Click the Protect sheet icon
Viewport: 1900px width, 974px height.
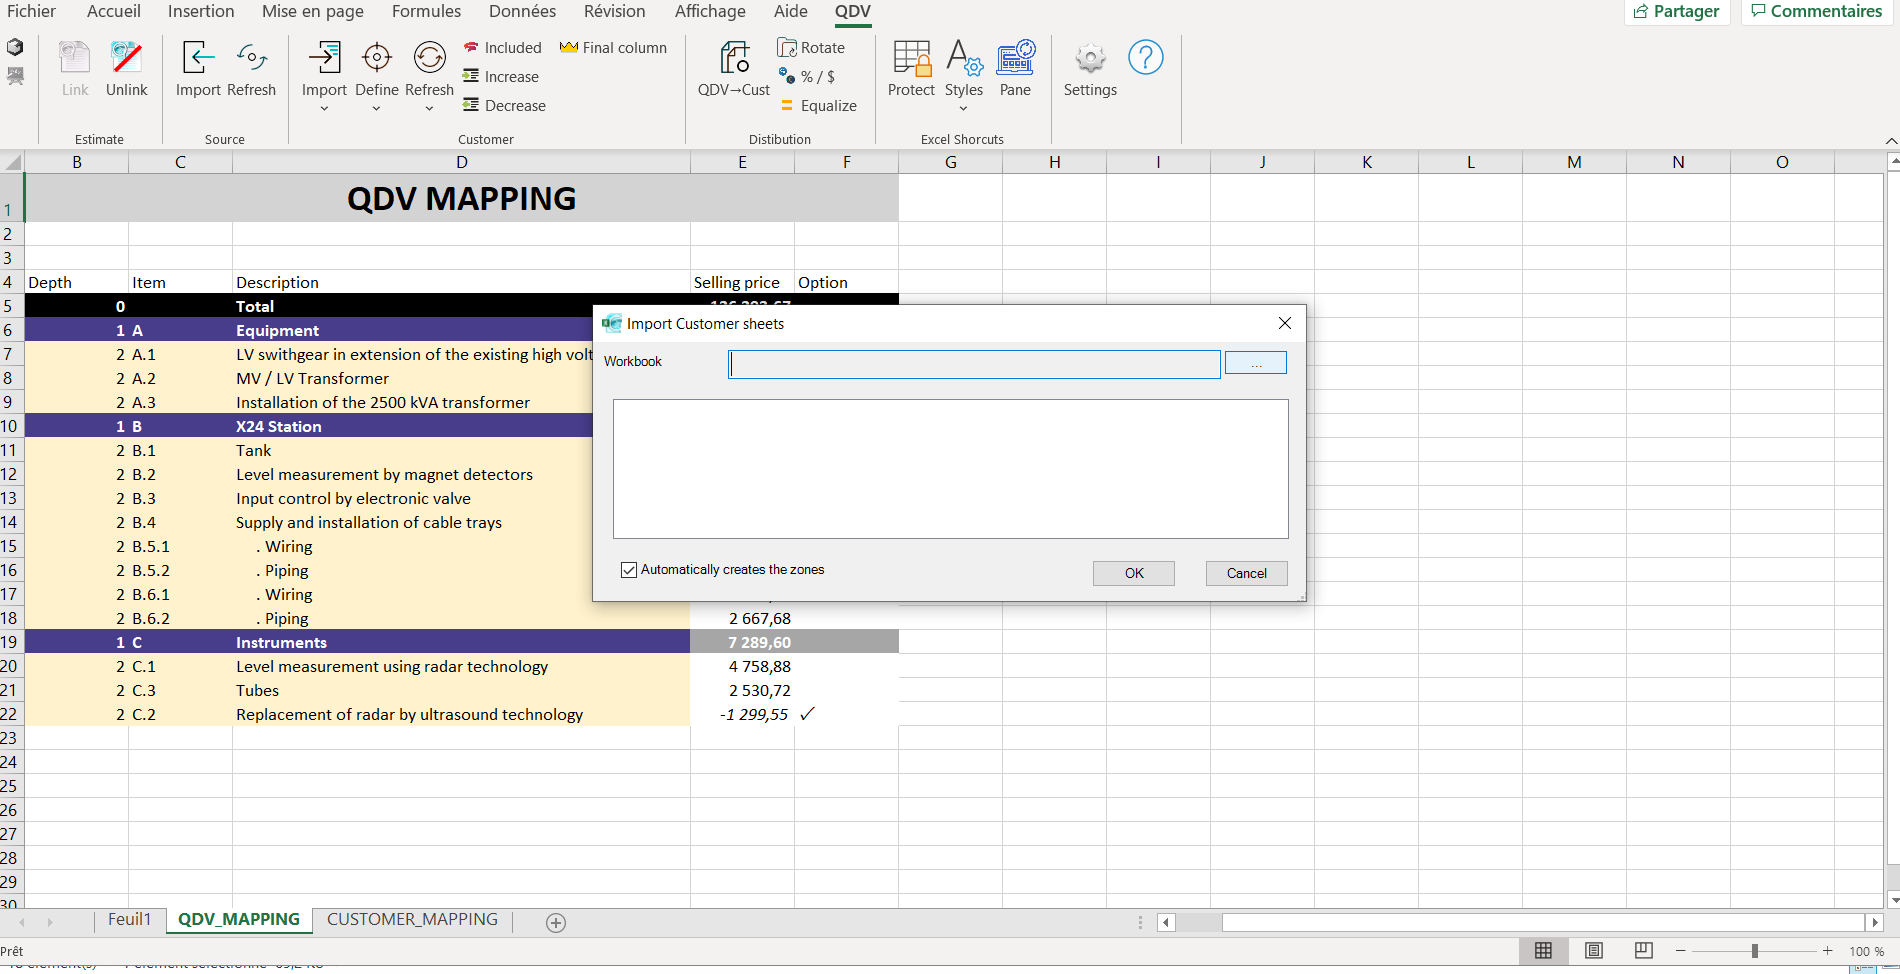coord(911,58)
